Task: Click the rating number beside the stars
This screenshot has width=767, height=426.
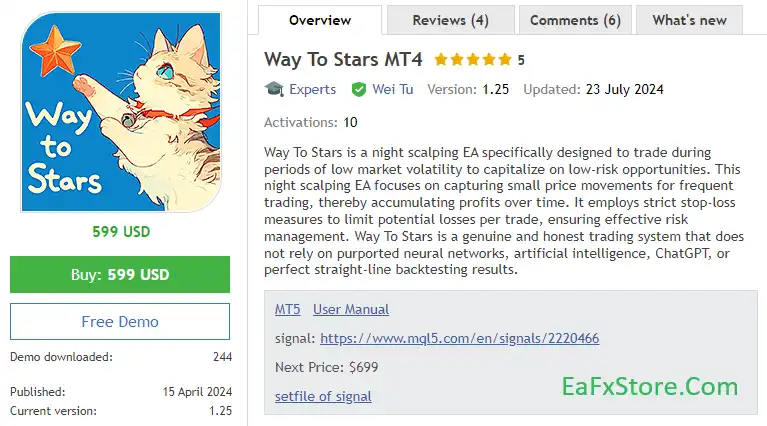Action: coord(521,60)
